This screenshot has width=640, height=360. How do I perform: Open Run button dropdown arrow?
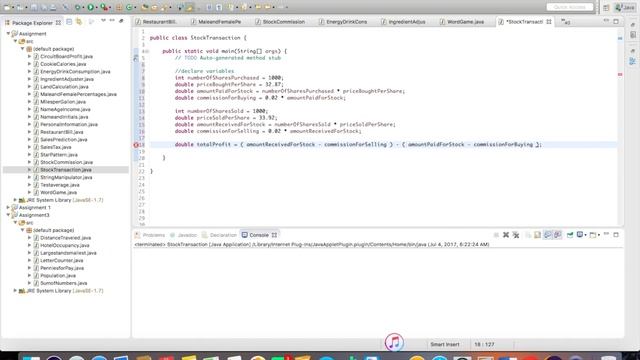tap(96, 8)
